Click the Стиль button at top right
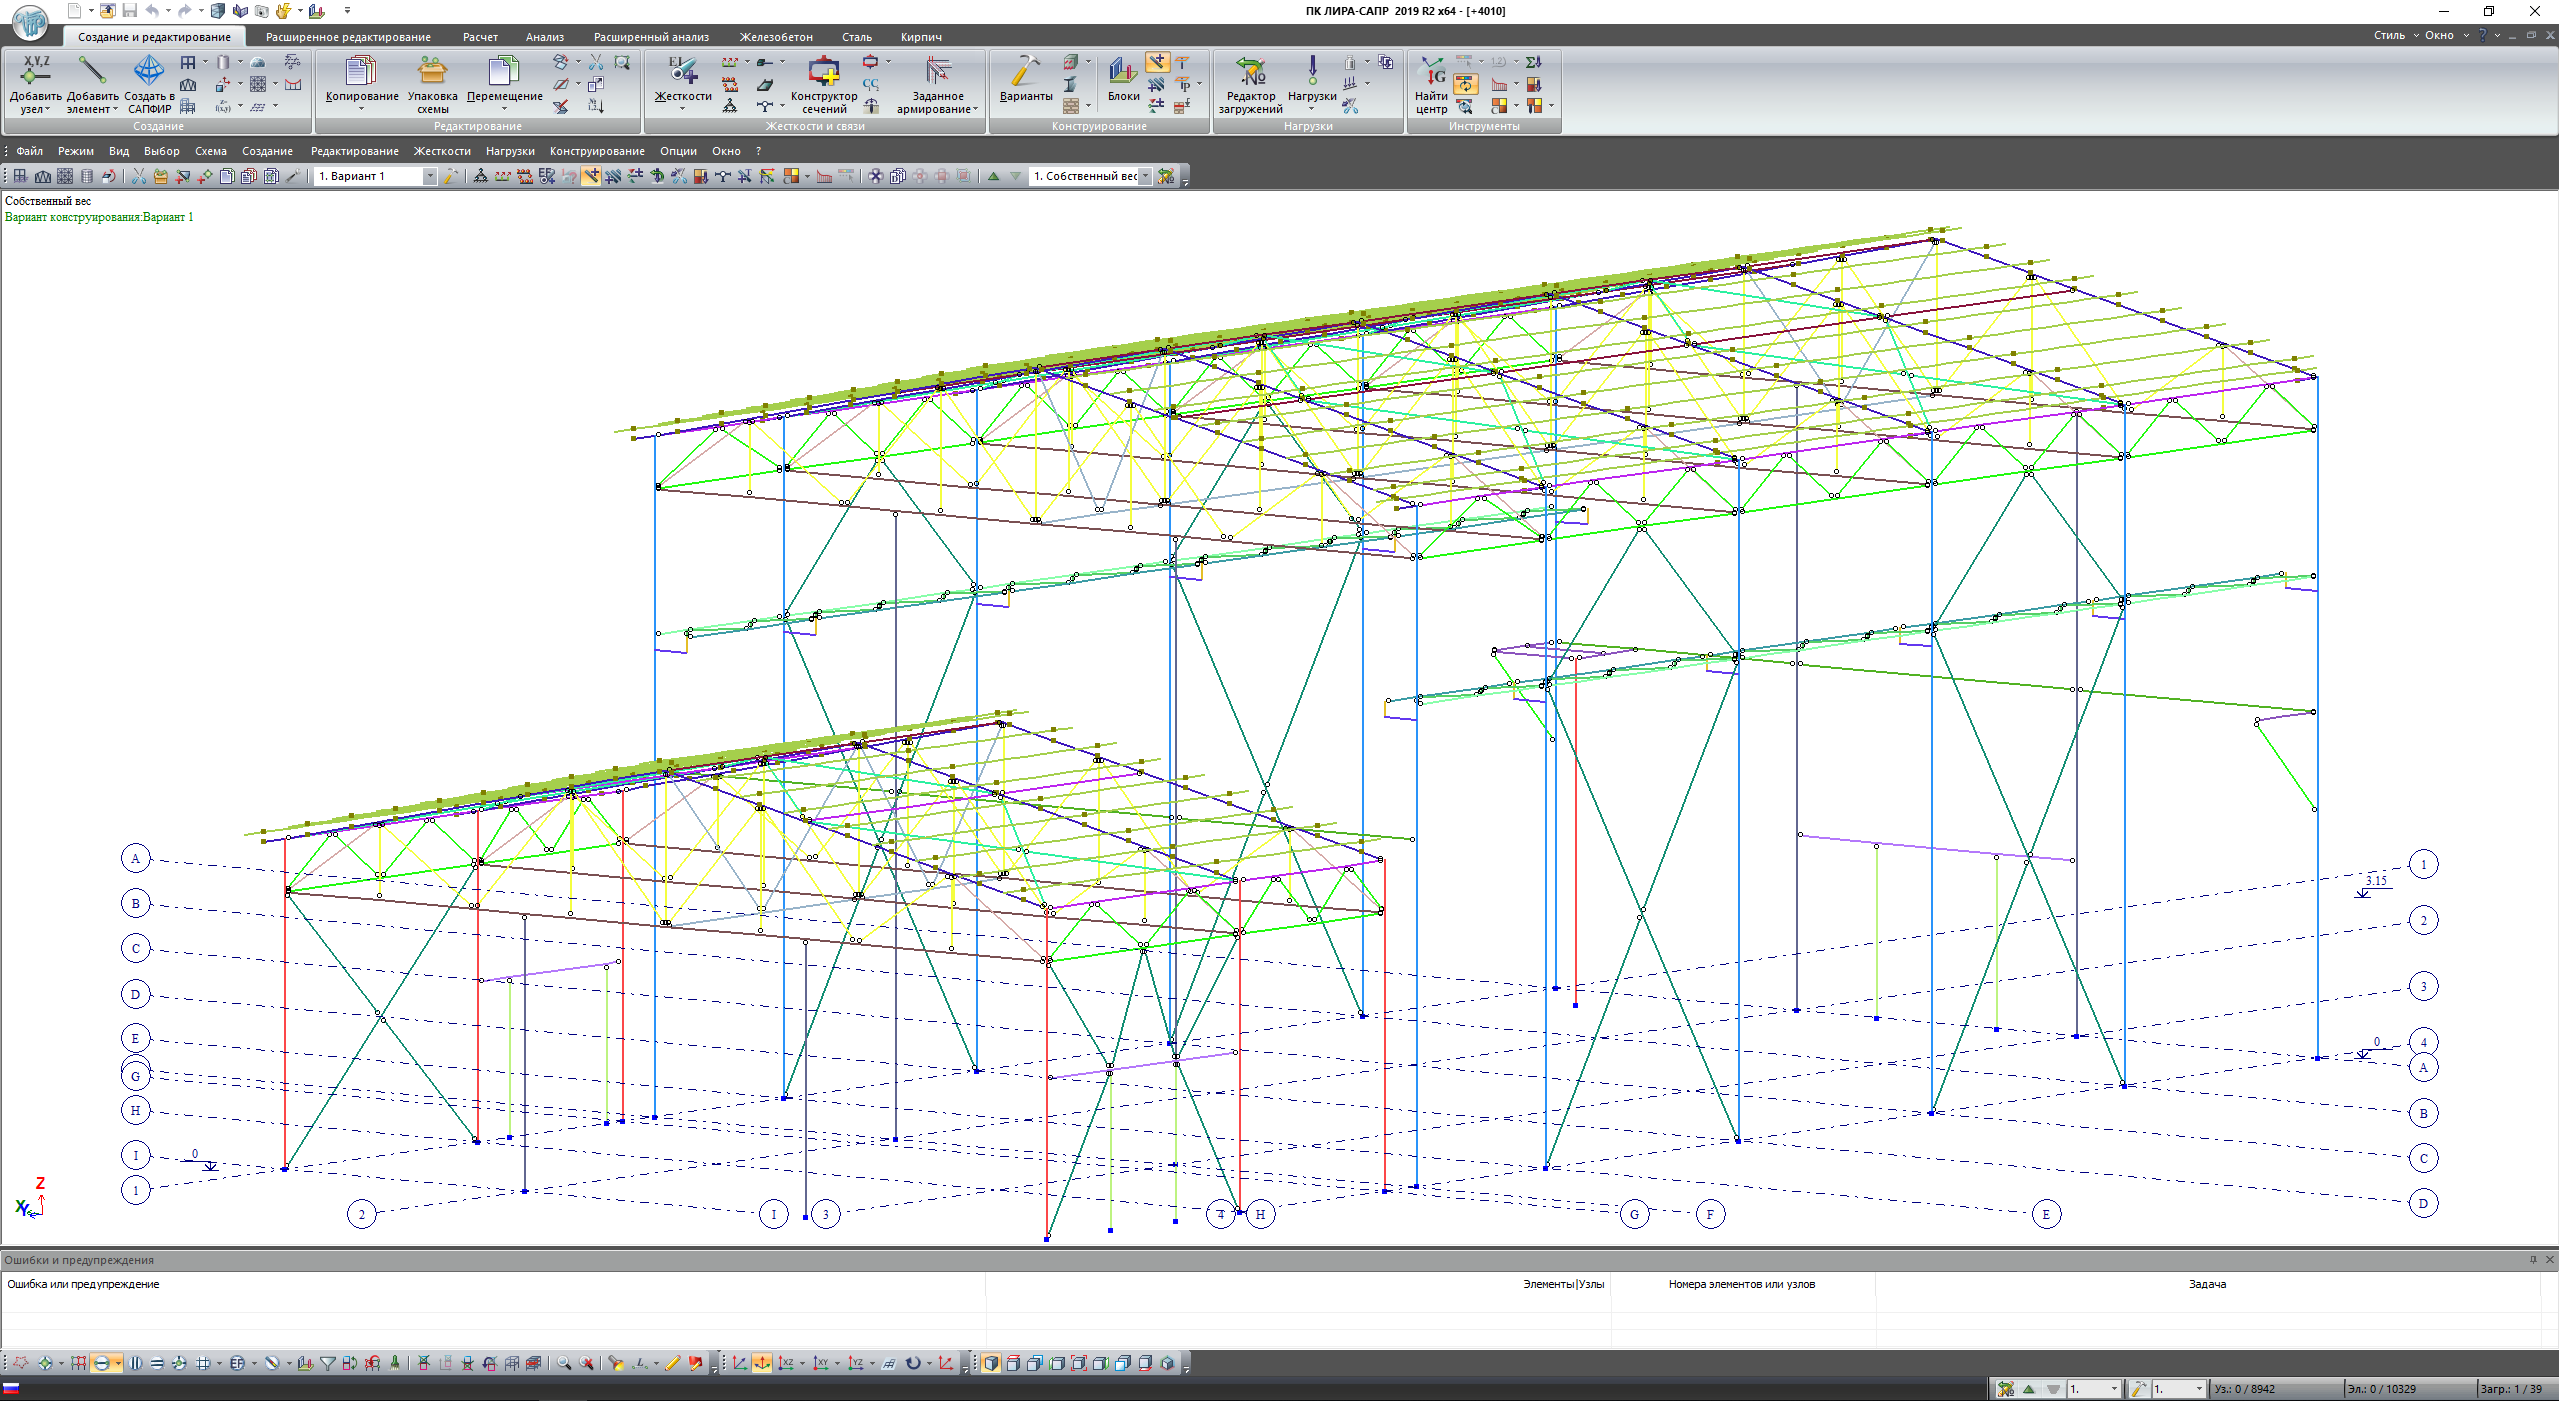The height and width of the screenshot is (1401, 2559). click(2388, 35)
